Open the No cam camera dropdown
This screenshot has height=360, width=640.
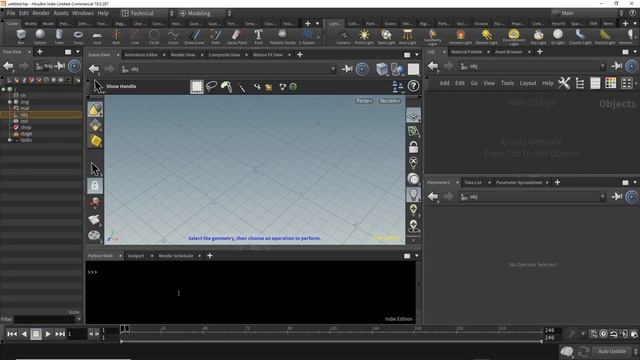point(389,100)
